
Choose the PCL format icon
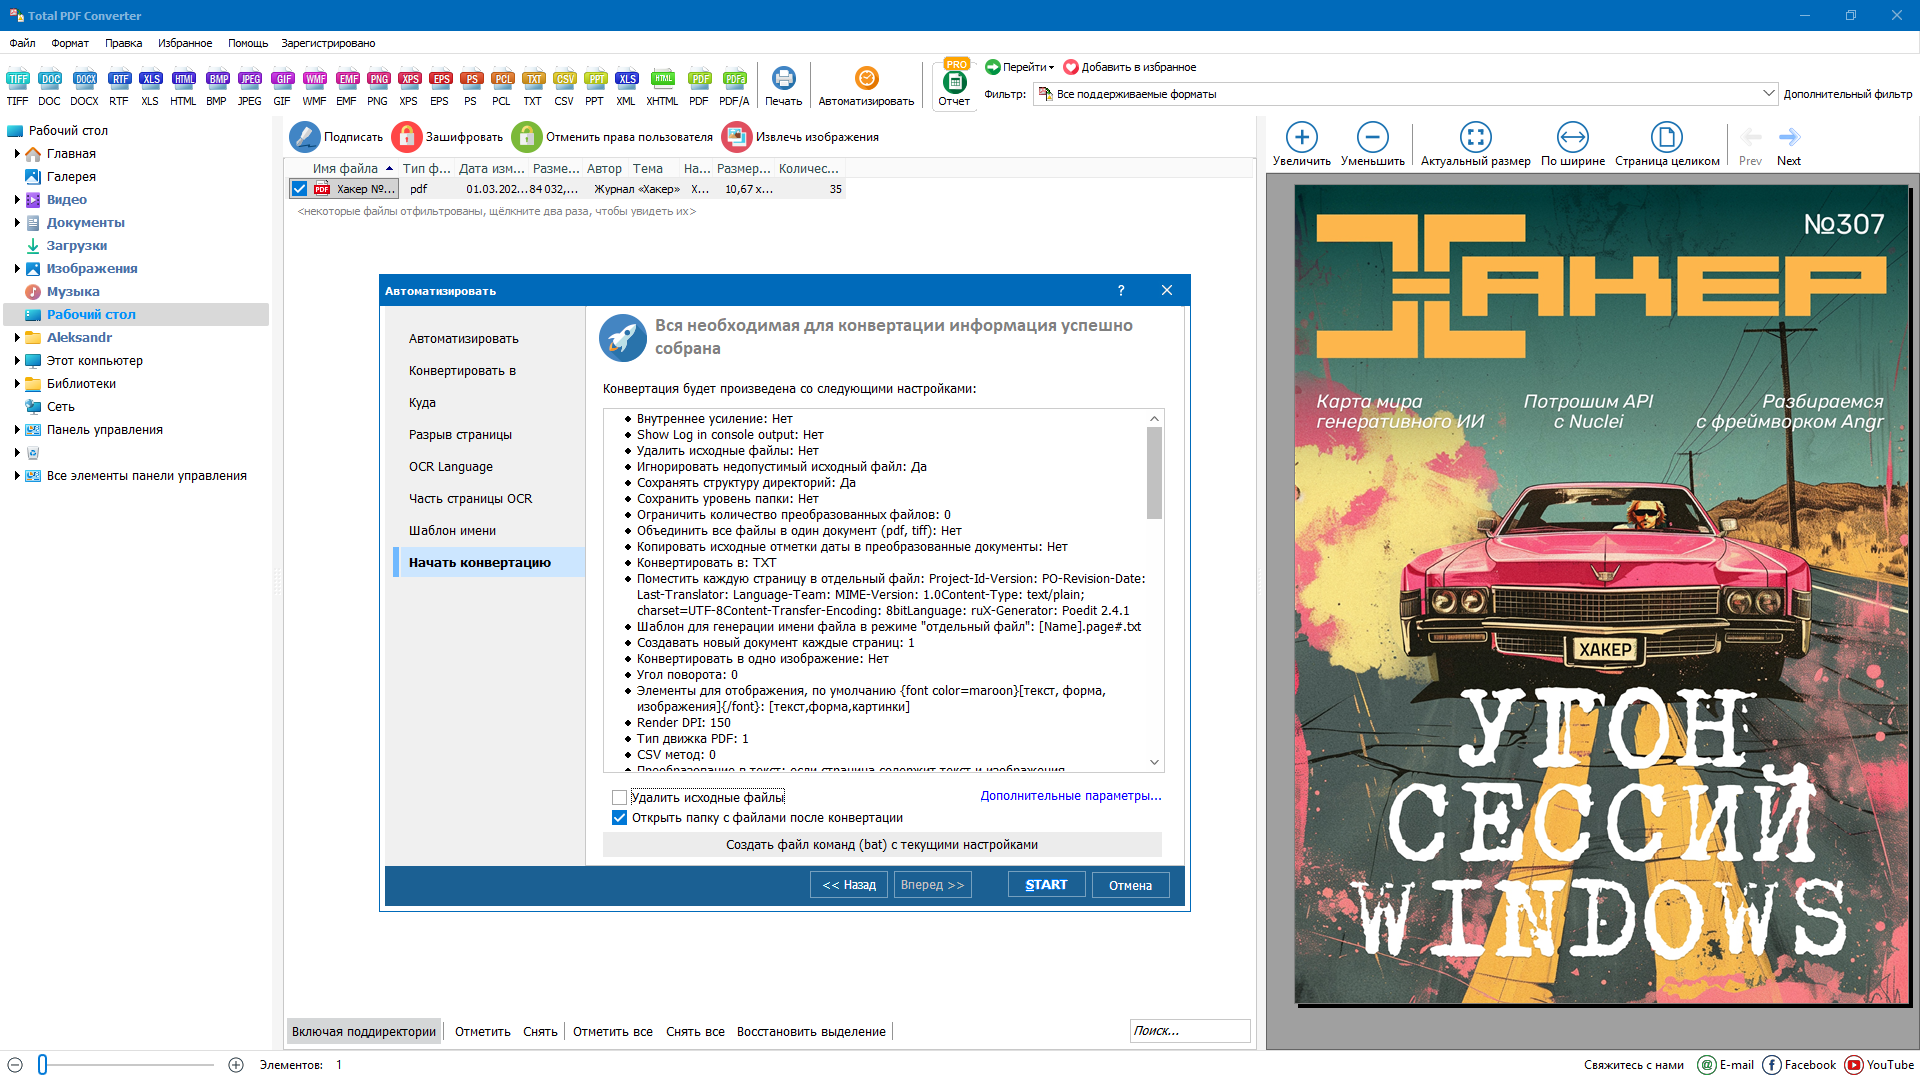pos(501,87)
